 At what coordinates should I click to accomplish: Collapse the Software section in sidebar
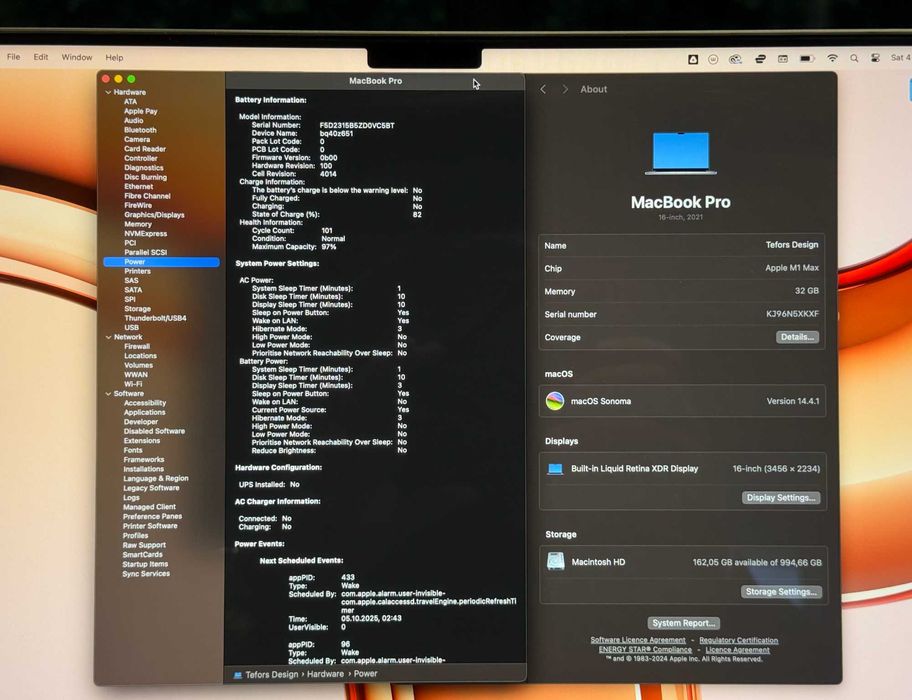tap(108, 394)
